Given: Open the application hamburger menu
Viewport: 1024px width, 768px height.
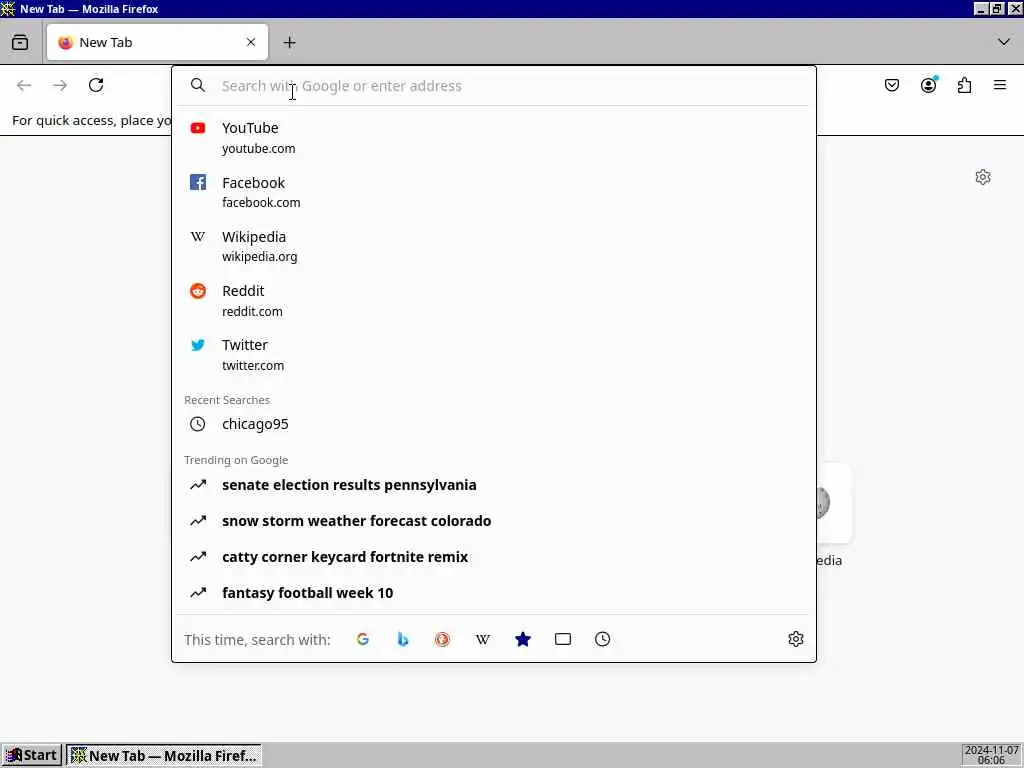Looking at the screenshot, I should point(1000,86).
